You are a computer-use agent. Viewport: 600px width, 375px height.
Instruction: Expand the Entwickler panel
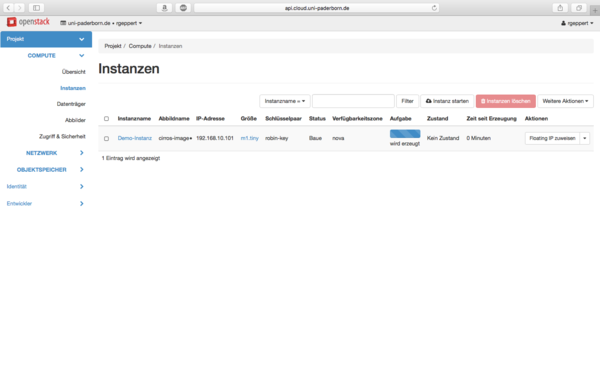[45, 204]
